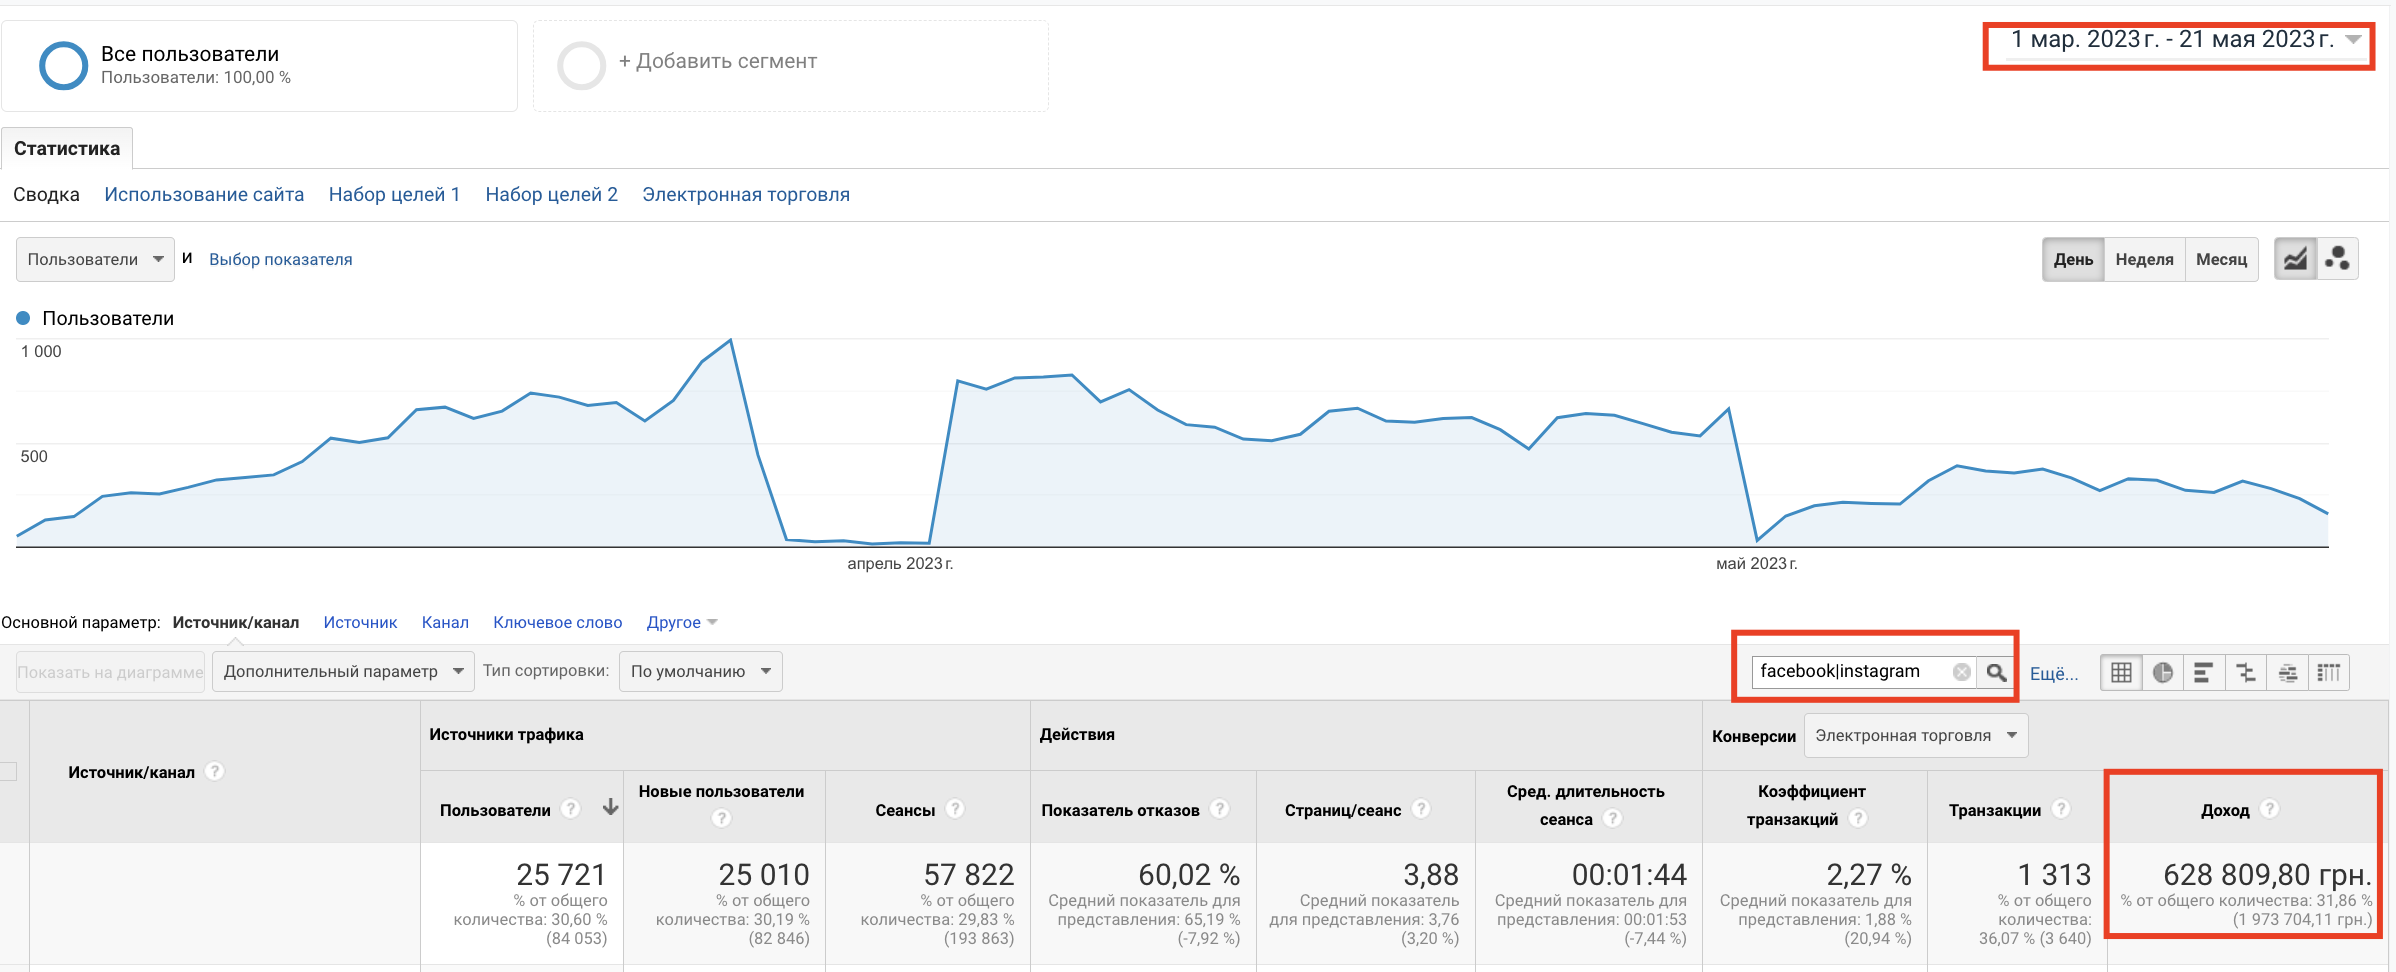Select the comparison view icon

click(2246, 673)
